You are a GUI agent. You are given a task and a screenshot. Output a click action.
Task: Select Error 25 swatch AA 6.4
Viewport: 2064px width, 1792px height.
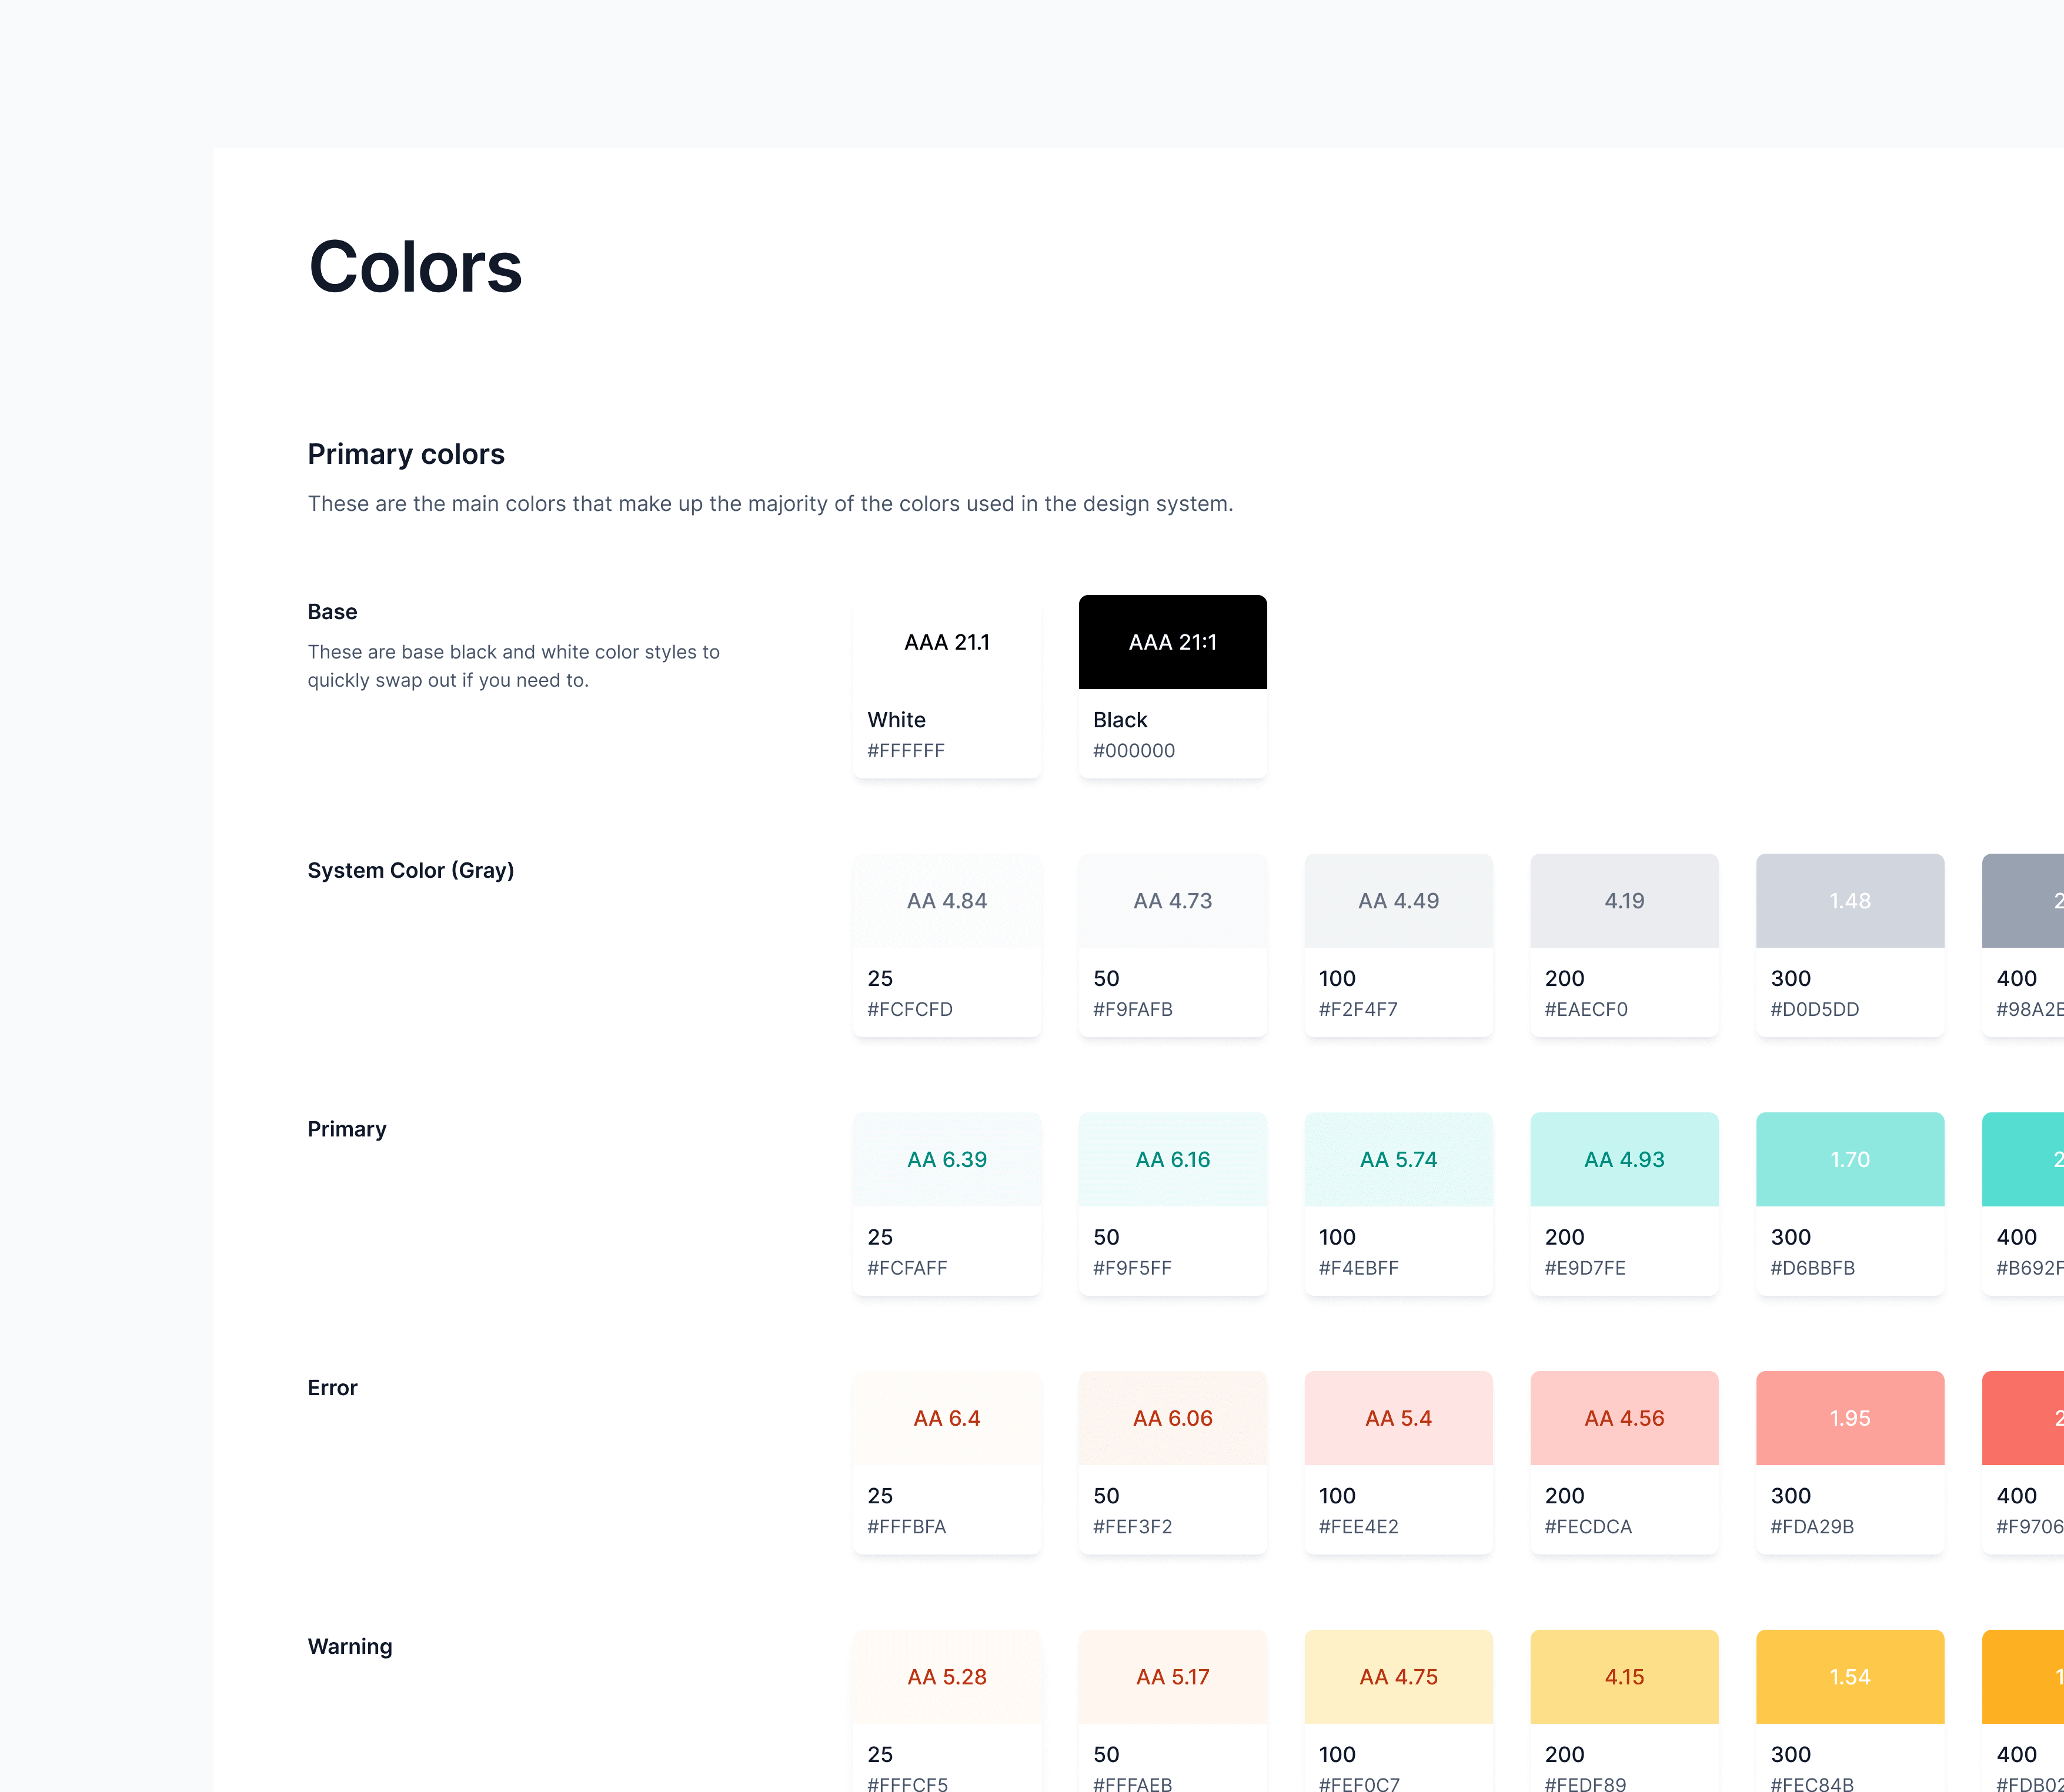point(946,1419)
